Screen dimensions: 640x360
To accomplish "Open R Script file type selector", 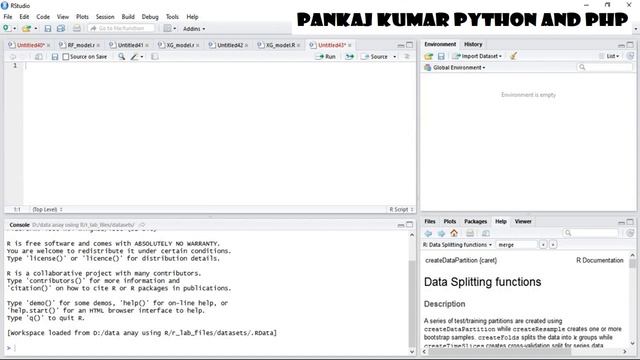I will click(401, 209).
